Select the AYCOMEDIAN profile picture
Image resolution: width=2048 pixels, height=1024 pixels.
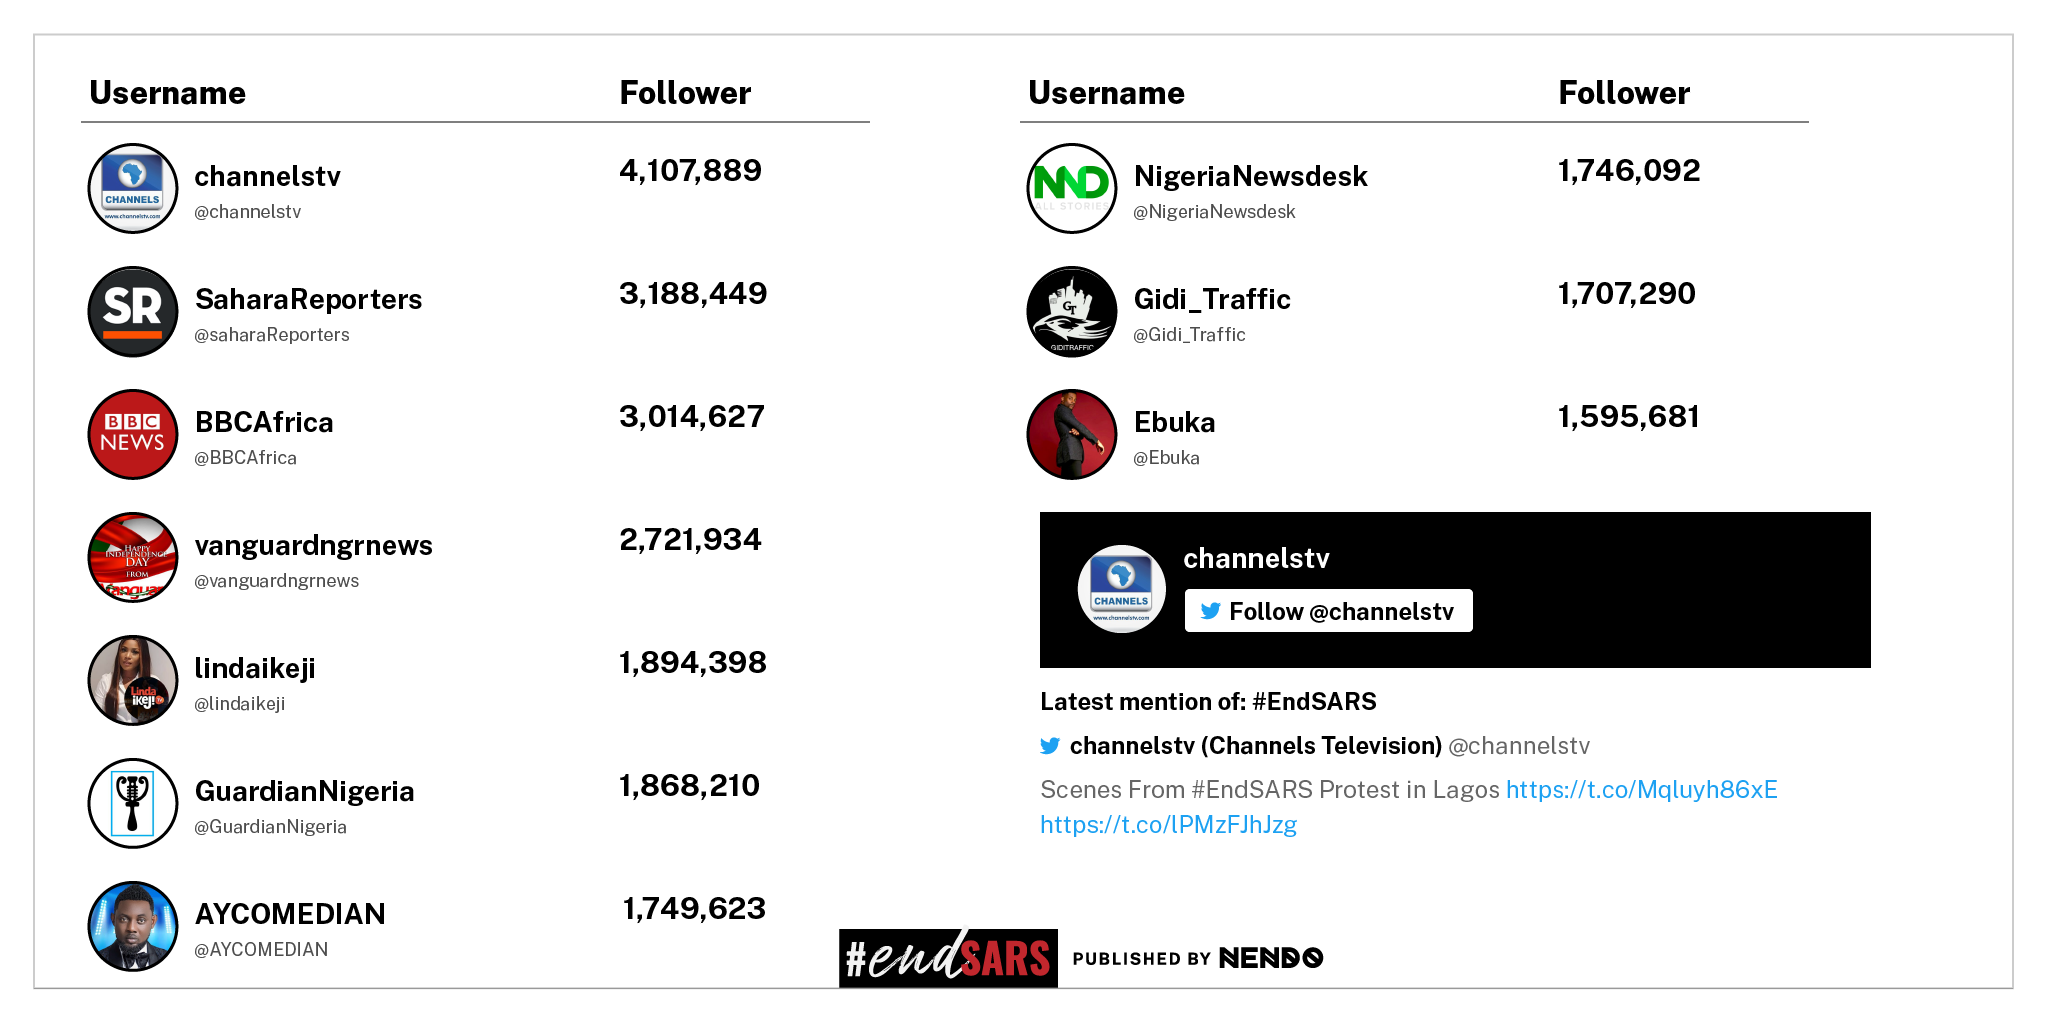click(x=133, y=926)
